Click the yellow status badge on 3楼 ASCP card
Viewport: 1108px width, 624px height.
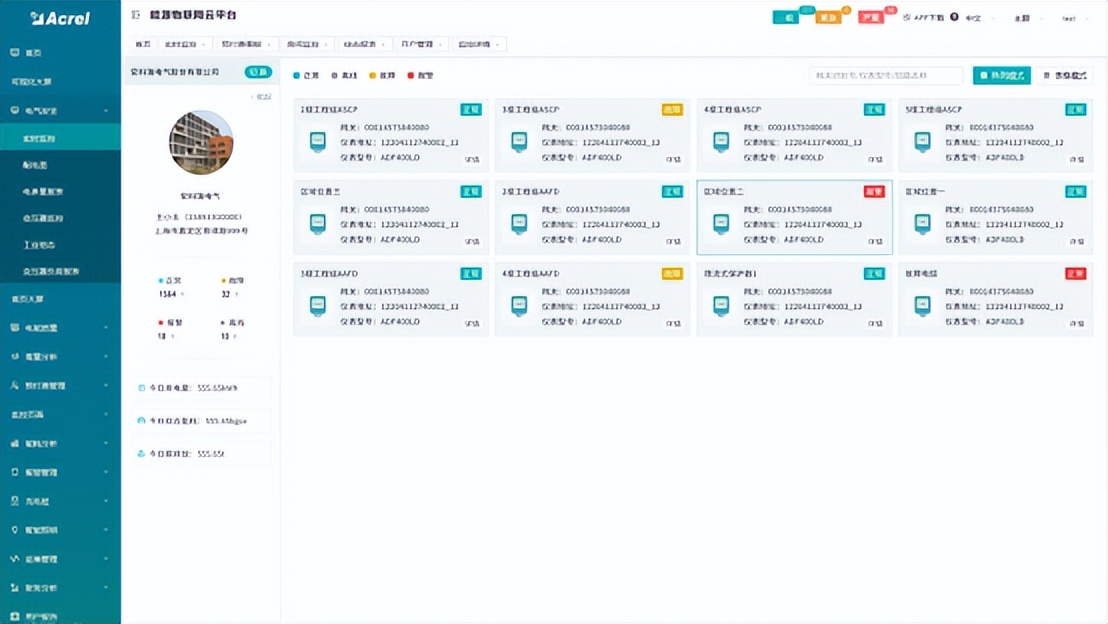pos(672,110)
